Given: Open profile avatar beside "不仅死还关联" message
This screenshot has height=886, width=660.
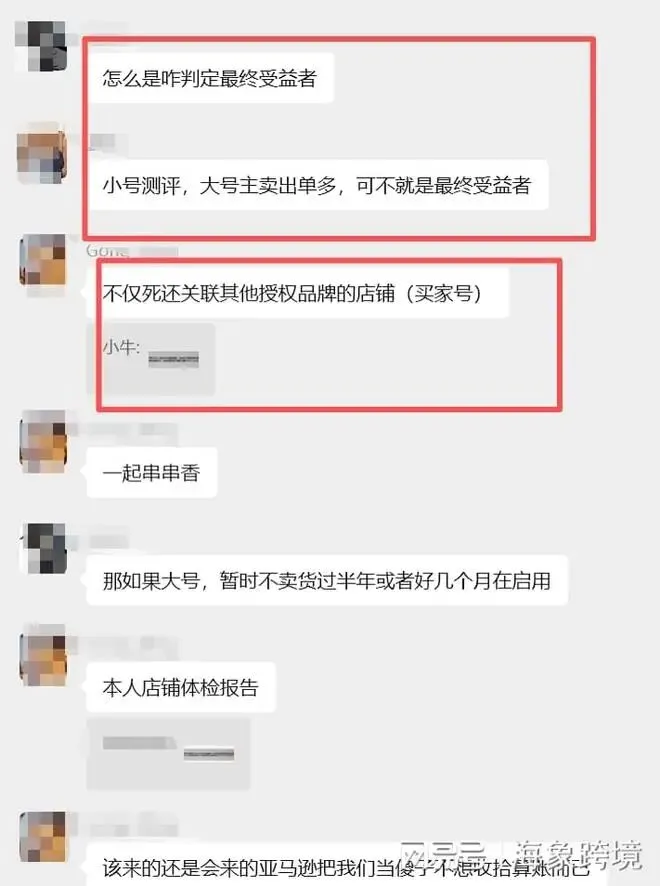Looking at the screenshot, I should pyautogui.click(x=44, y=260).
